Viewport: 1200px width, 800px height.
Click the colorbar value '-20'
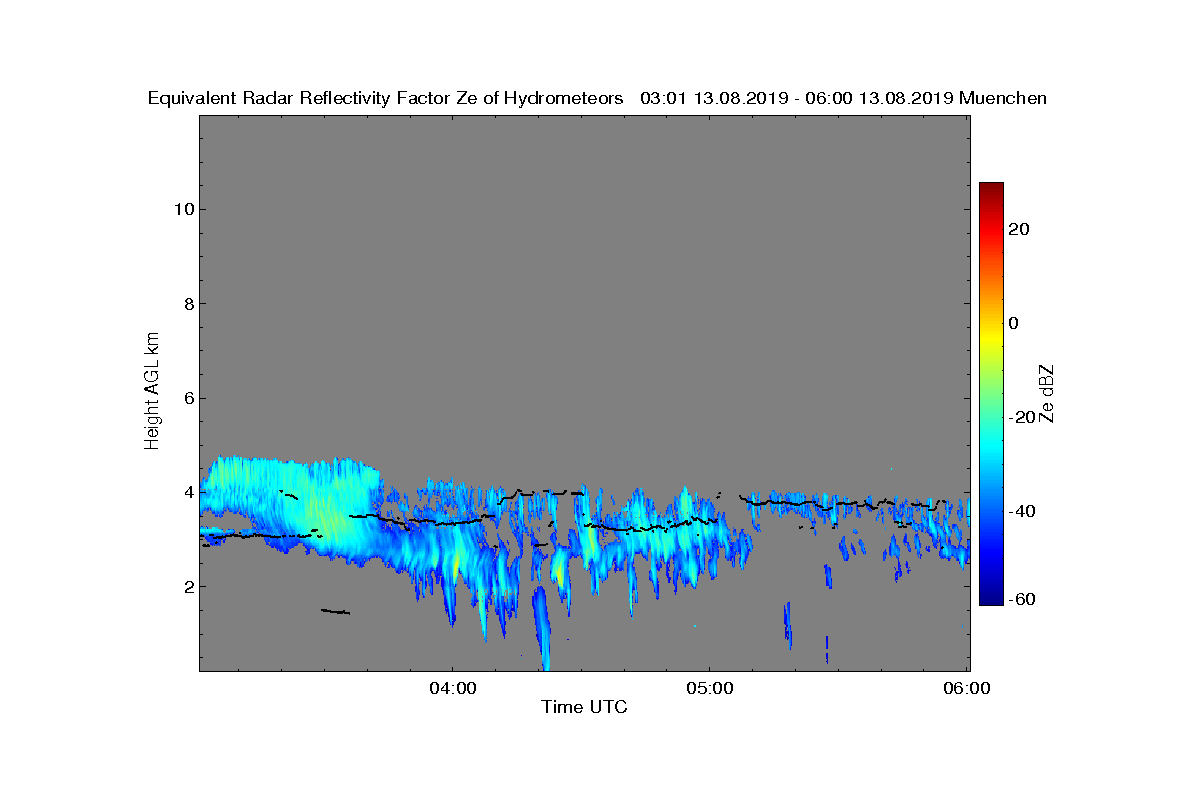tap(1020, 417)
